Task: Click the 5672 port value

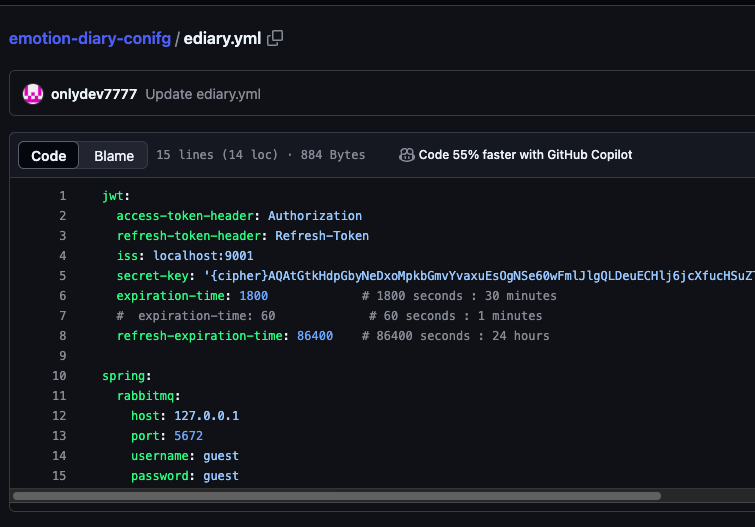Action: click(x=188, y=436)
